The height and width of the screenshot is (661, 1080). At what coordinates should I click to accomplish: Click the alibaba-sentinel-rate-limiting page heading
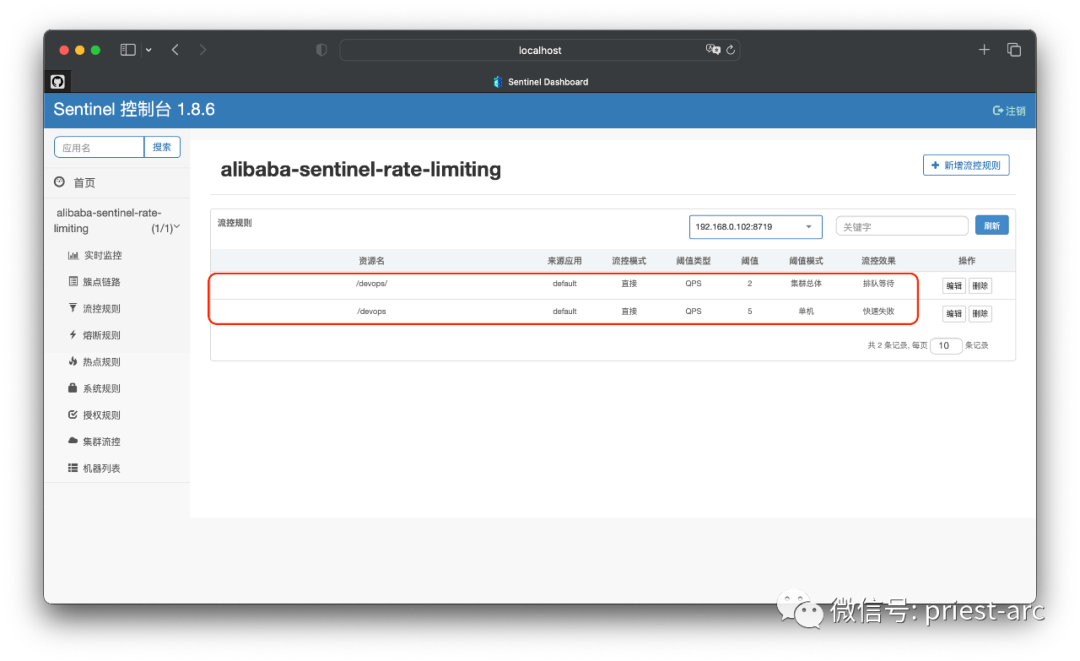coord(361,169)
